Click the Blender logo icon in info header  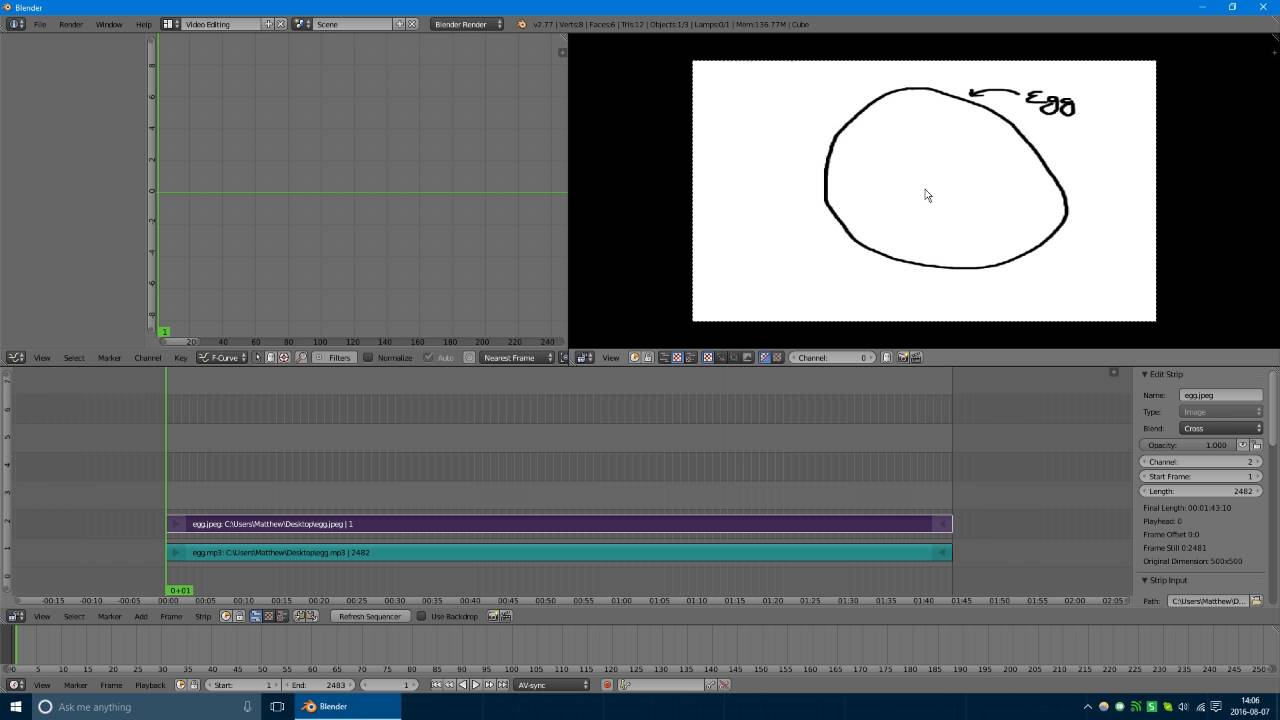521,24
